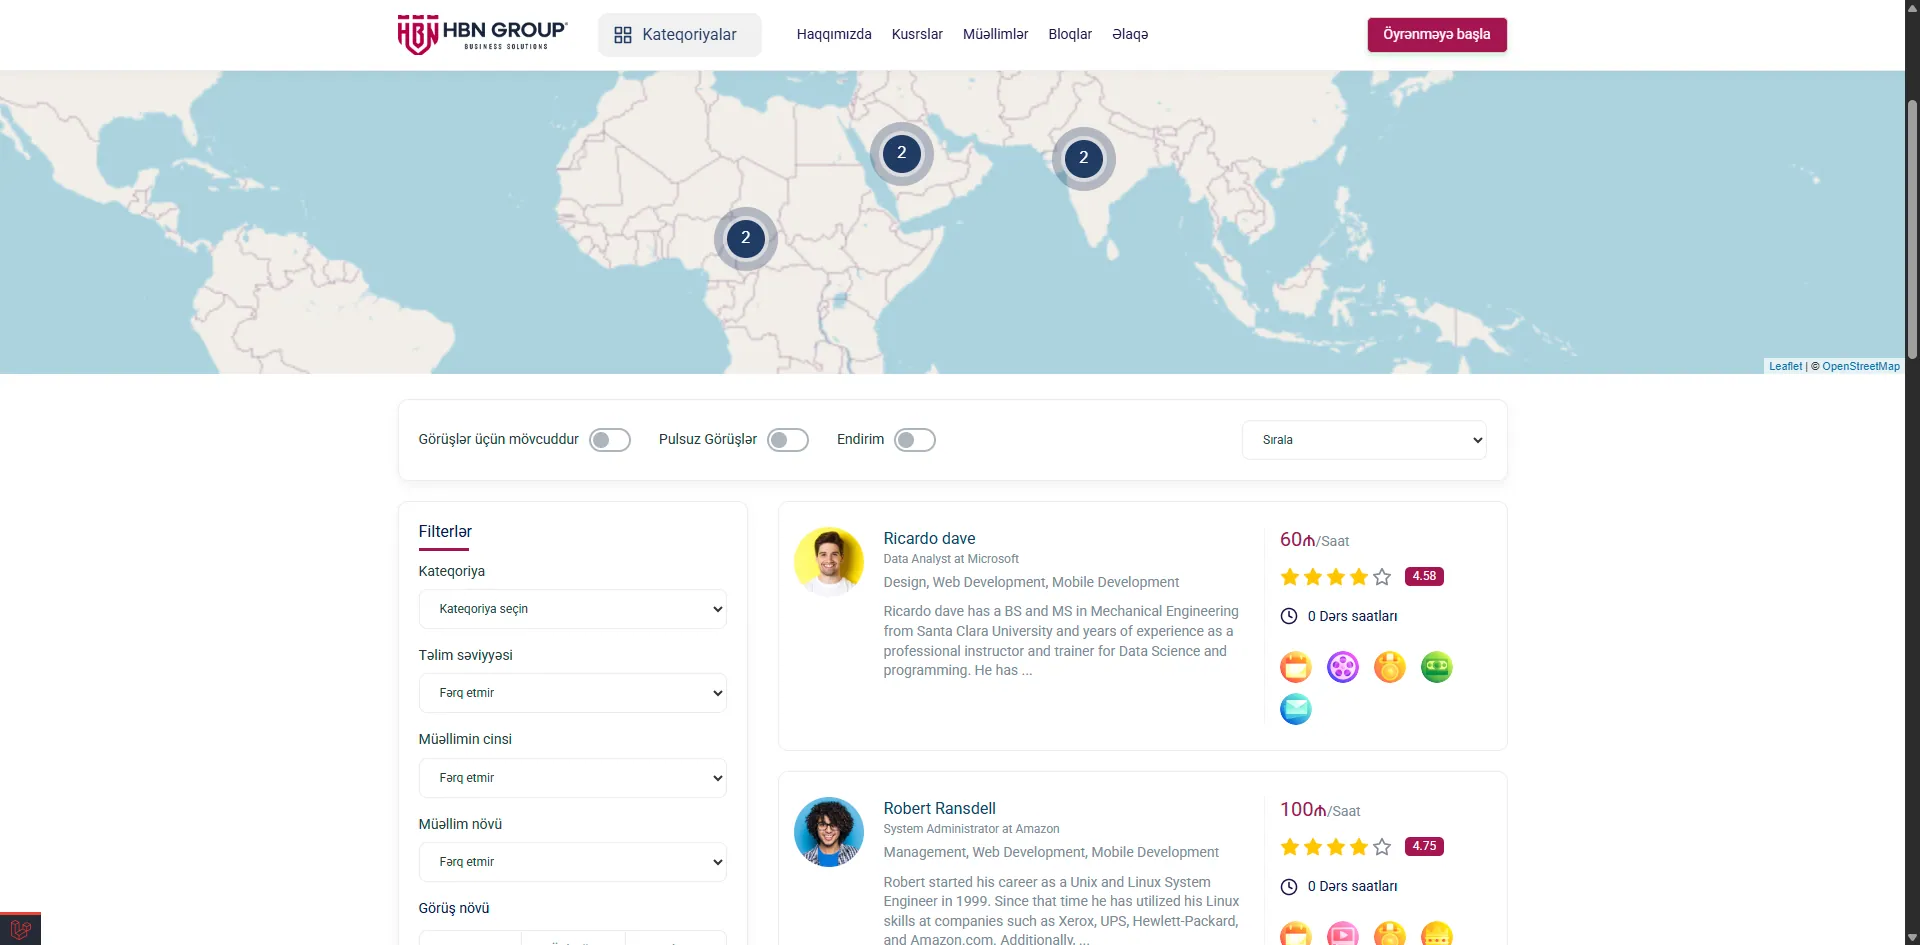Open Robert Ransdell's profile name link
The image size is (1920, 945).
tap(939, 808)
